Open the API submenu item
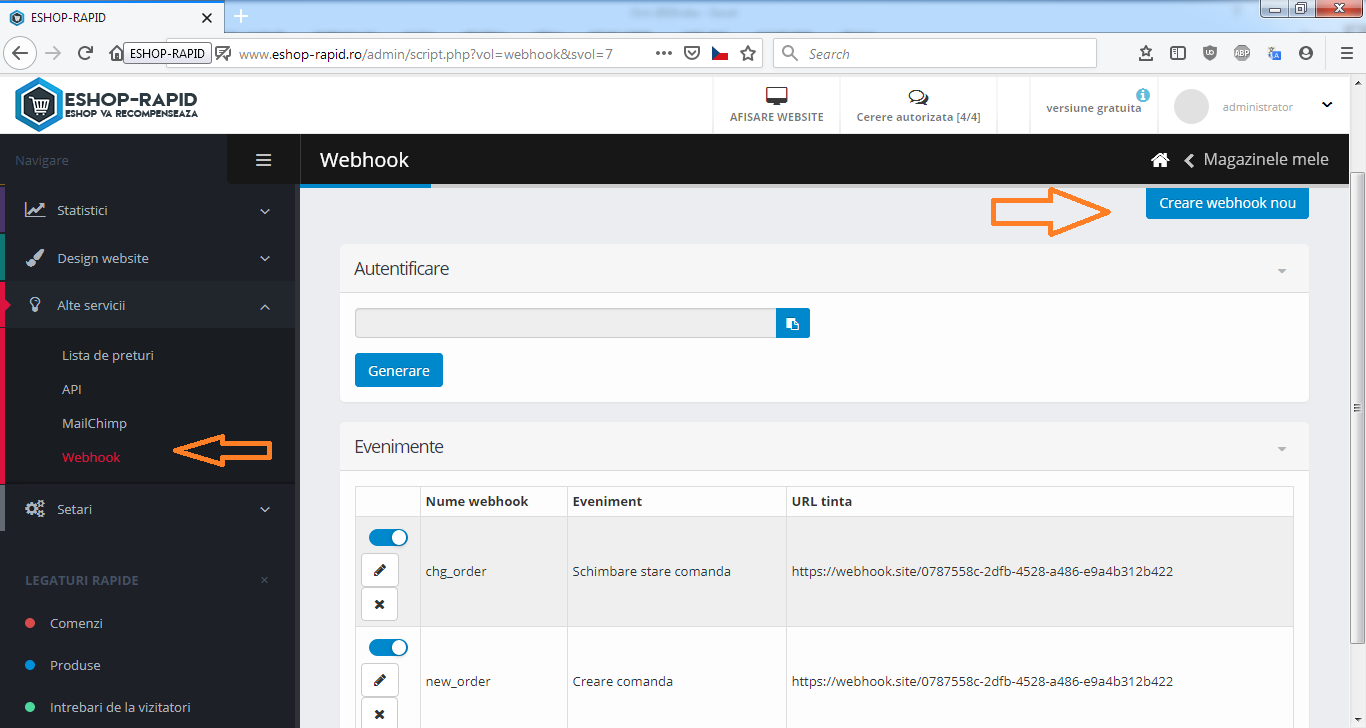 click(72, 389)
